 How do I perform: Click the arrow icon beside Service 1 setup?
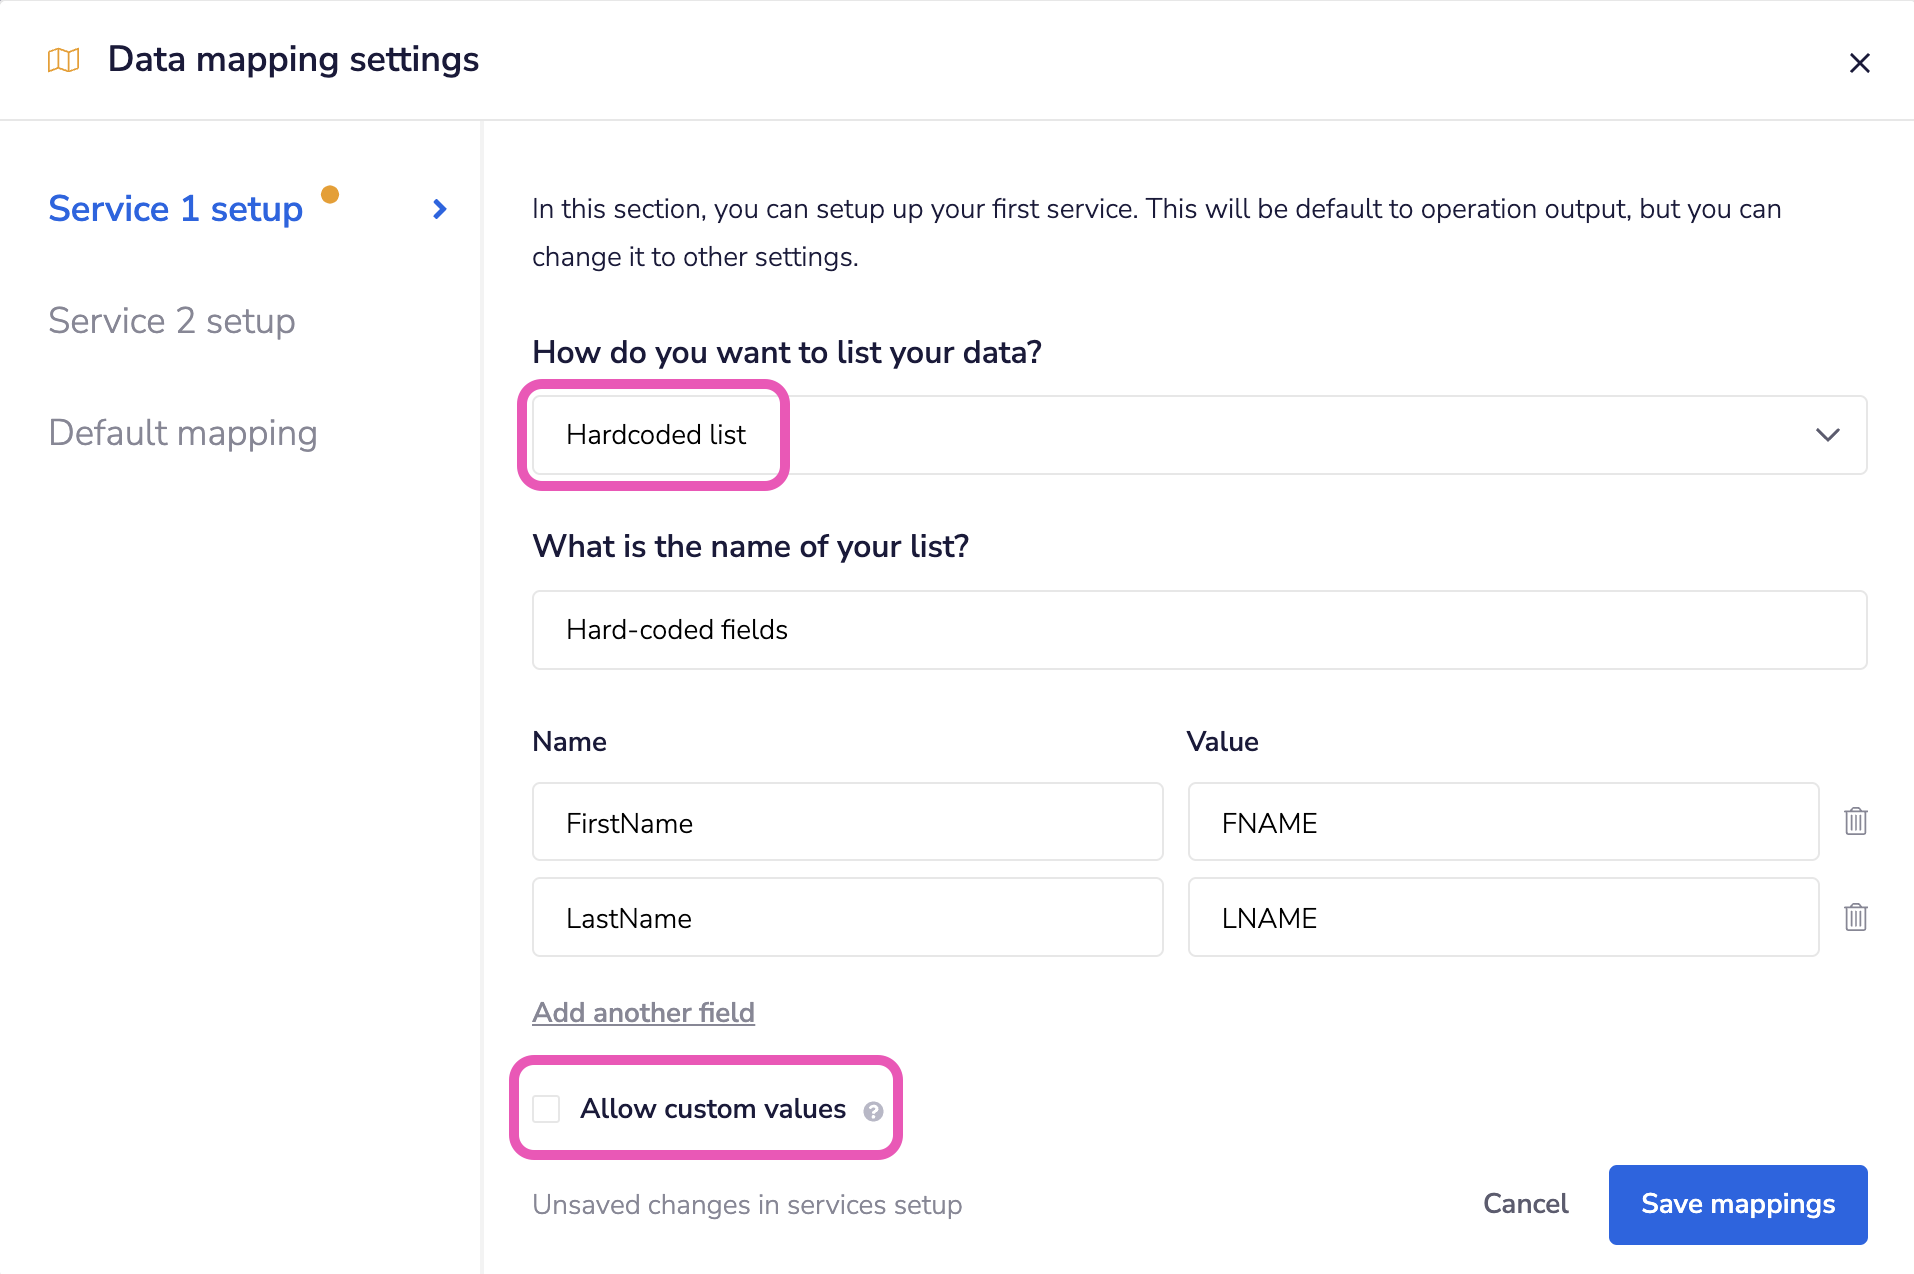point(438,209)
